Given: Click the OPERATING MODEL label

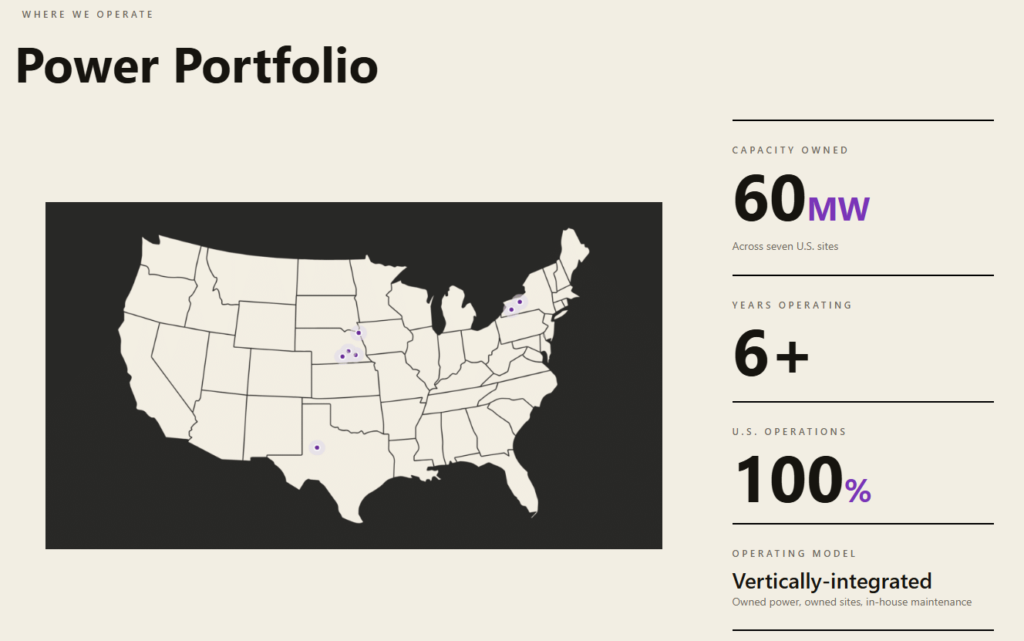Looking at the screenshot, I should pos(794,554).
